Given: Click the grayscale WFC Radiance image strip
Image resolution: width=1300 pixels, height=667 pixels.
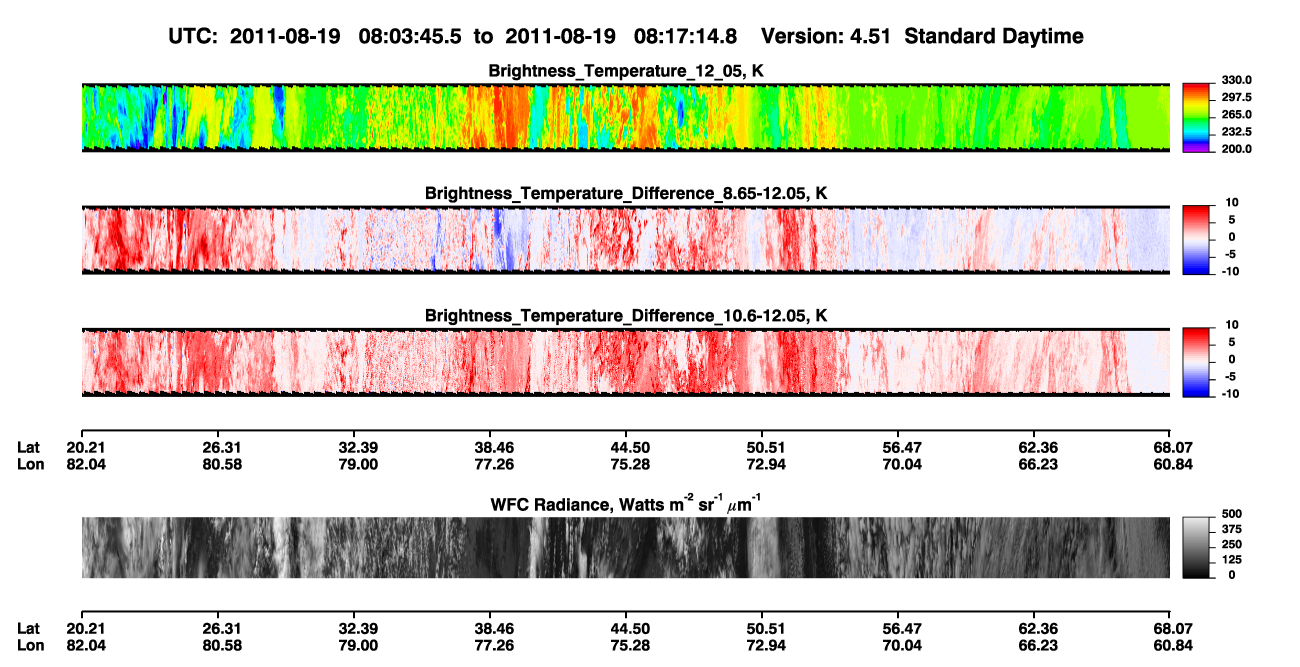Looking at the screenshot, I should point(626,548).
